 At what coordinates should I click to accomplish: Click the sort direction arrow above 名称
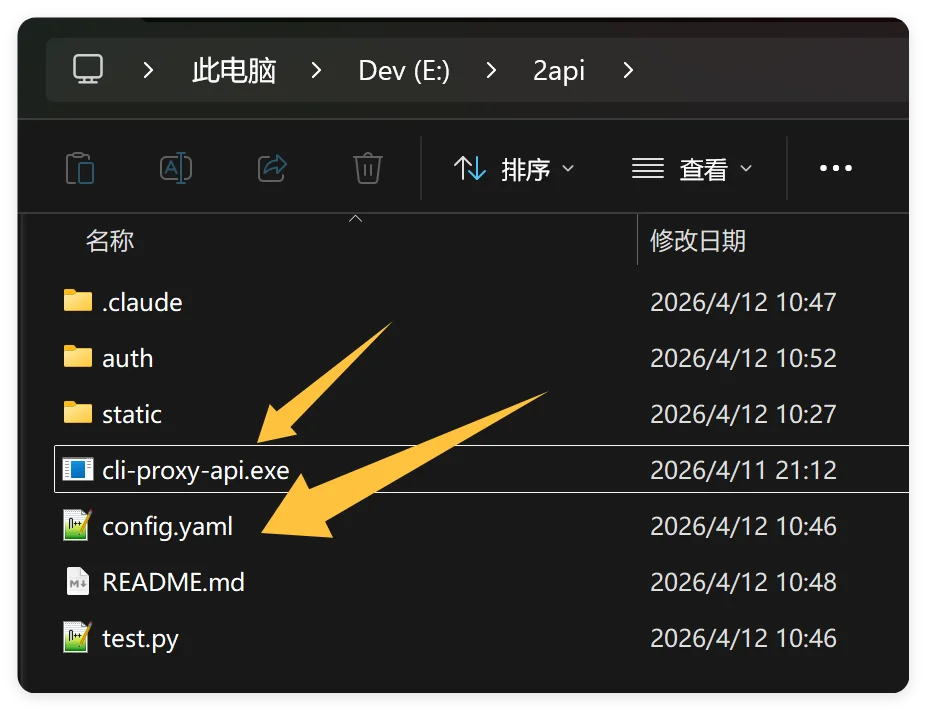[x=355, y=219]
